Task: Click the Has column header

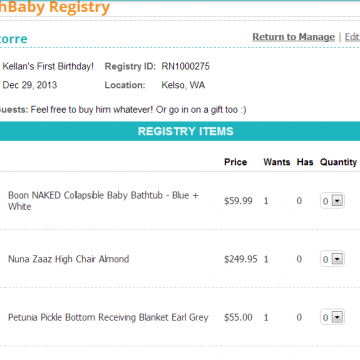Action: (305, 162)
